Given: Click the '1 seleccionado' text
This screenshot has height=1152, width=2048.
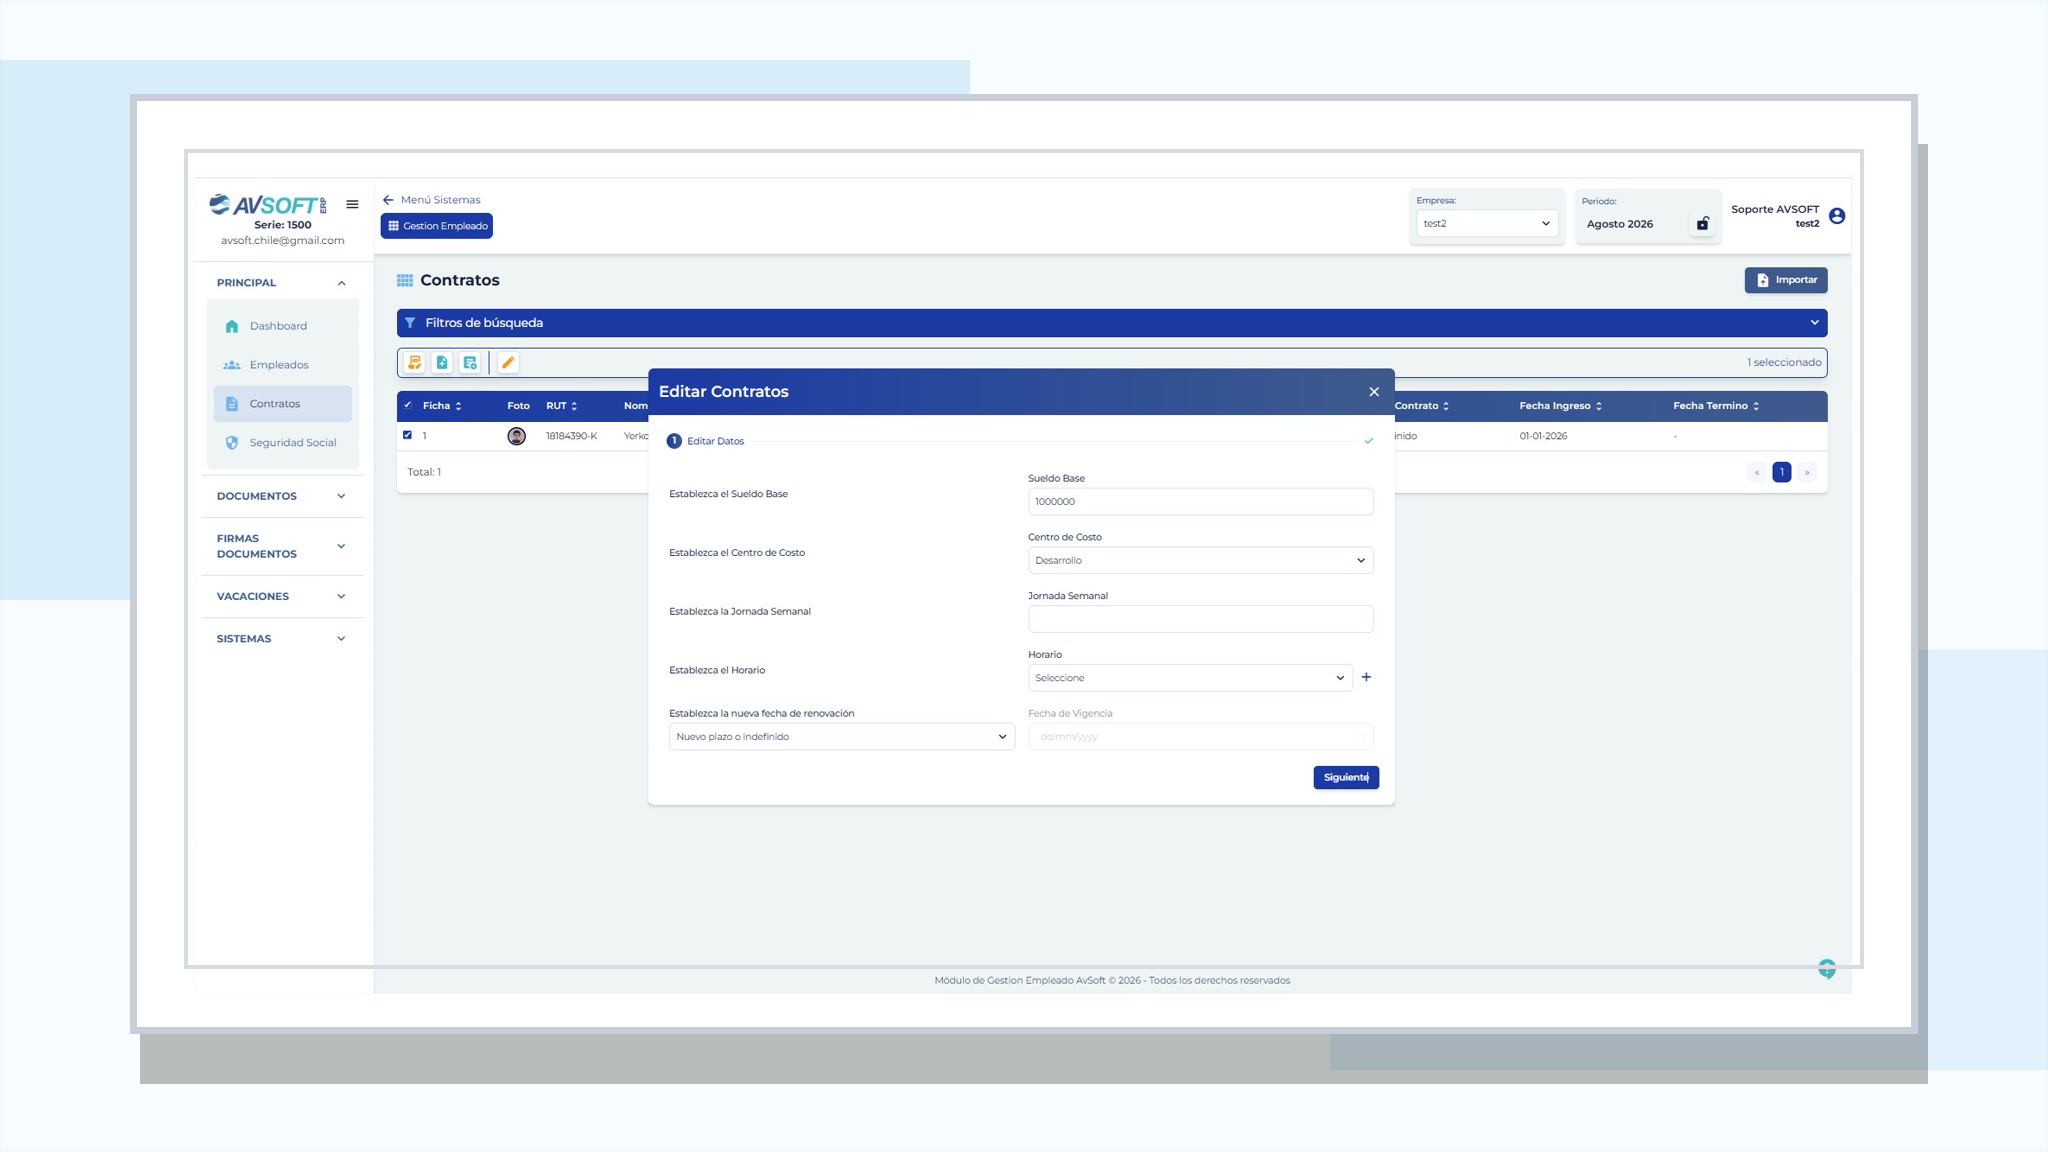Looking at the screenshot, I should click(x=1784, y=362).
